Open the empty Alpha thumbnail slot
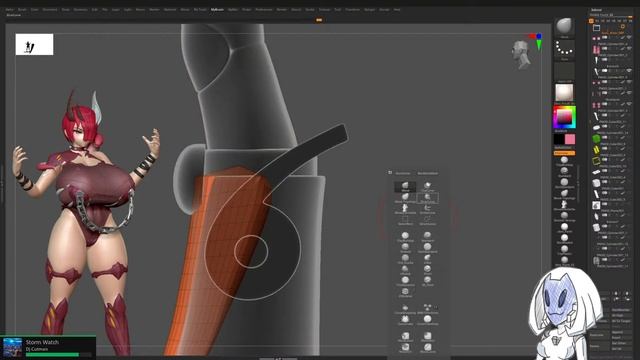Screen dimensions: 640x360 564,71
